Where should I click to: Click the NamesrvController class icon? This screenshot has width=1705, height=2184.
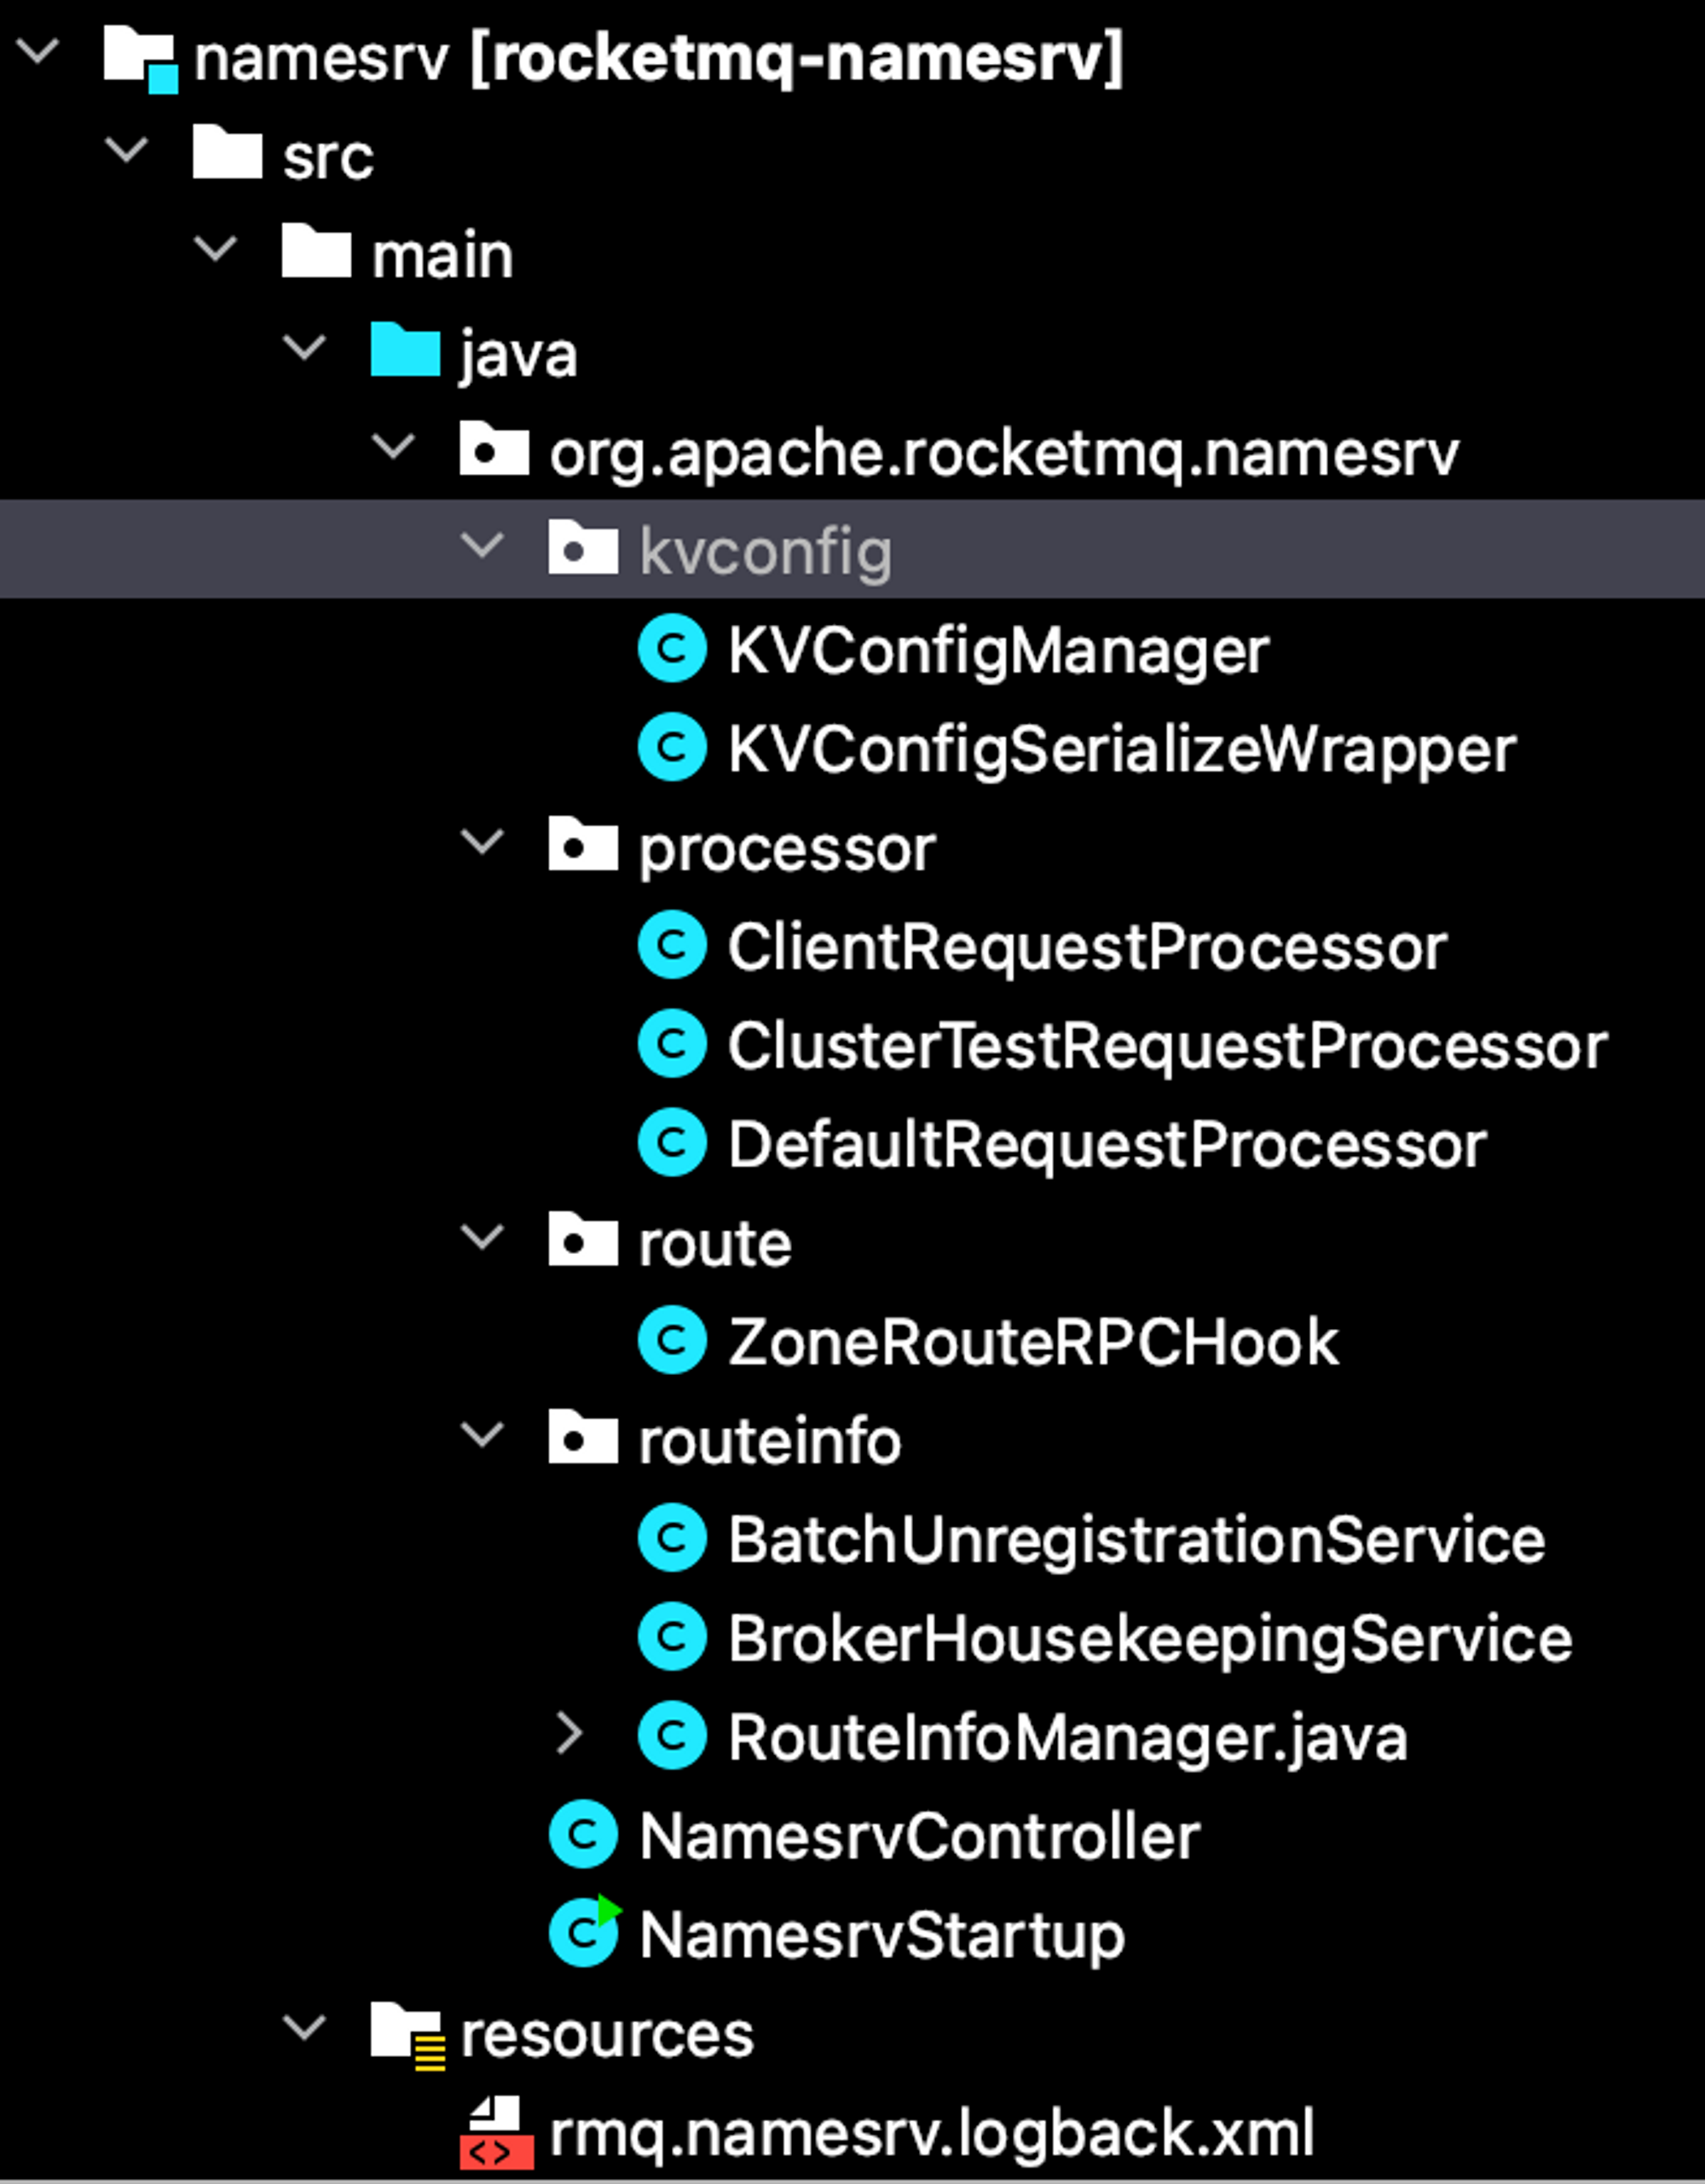(x=583, y=1834)
